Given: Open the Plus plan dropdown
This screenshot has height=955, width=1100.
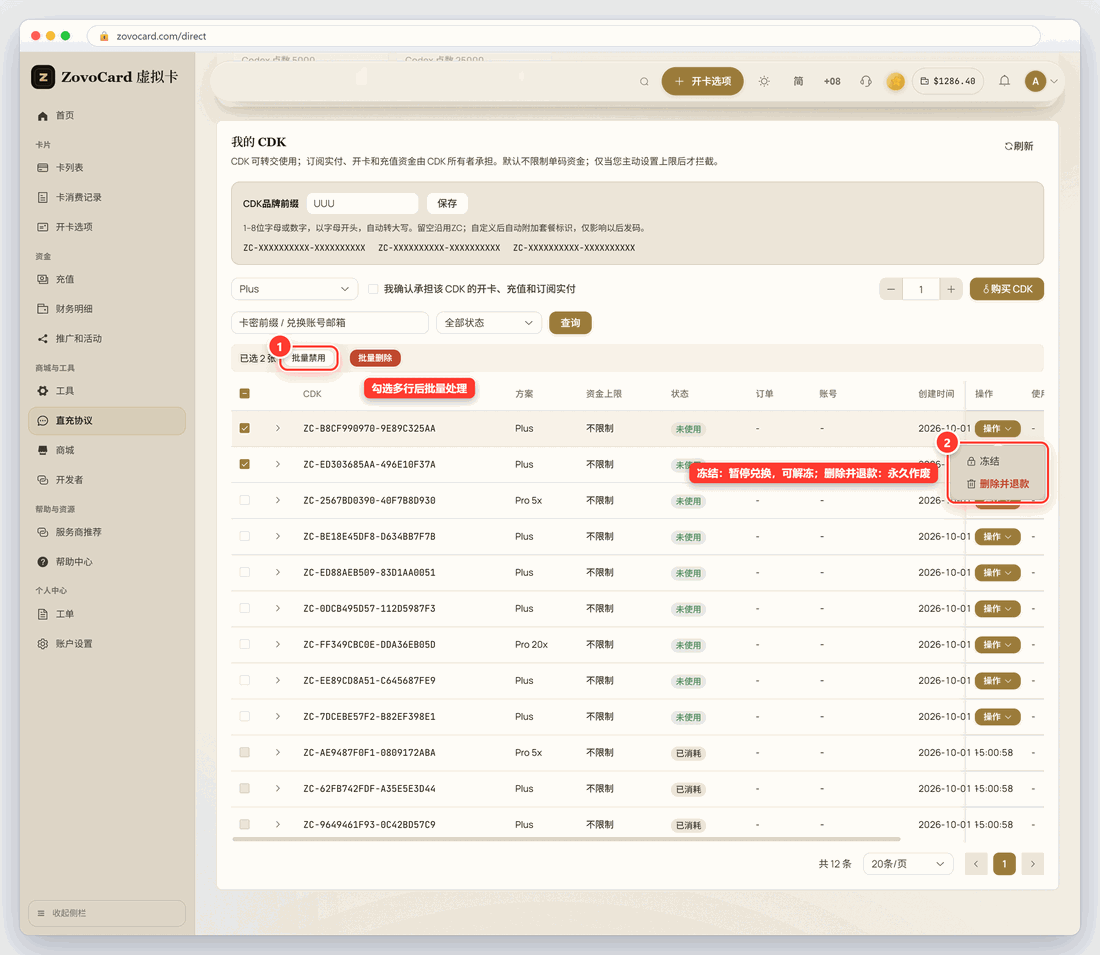Looking at the screenshot, I should coord(294,289).
